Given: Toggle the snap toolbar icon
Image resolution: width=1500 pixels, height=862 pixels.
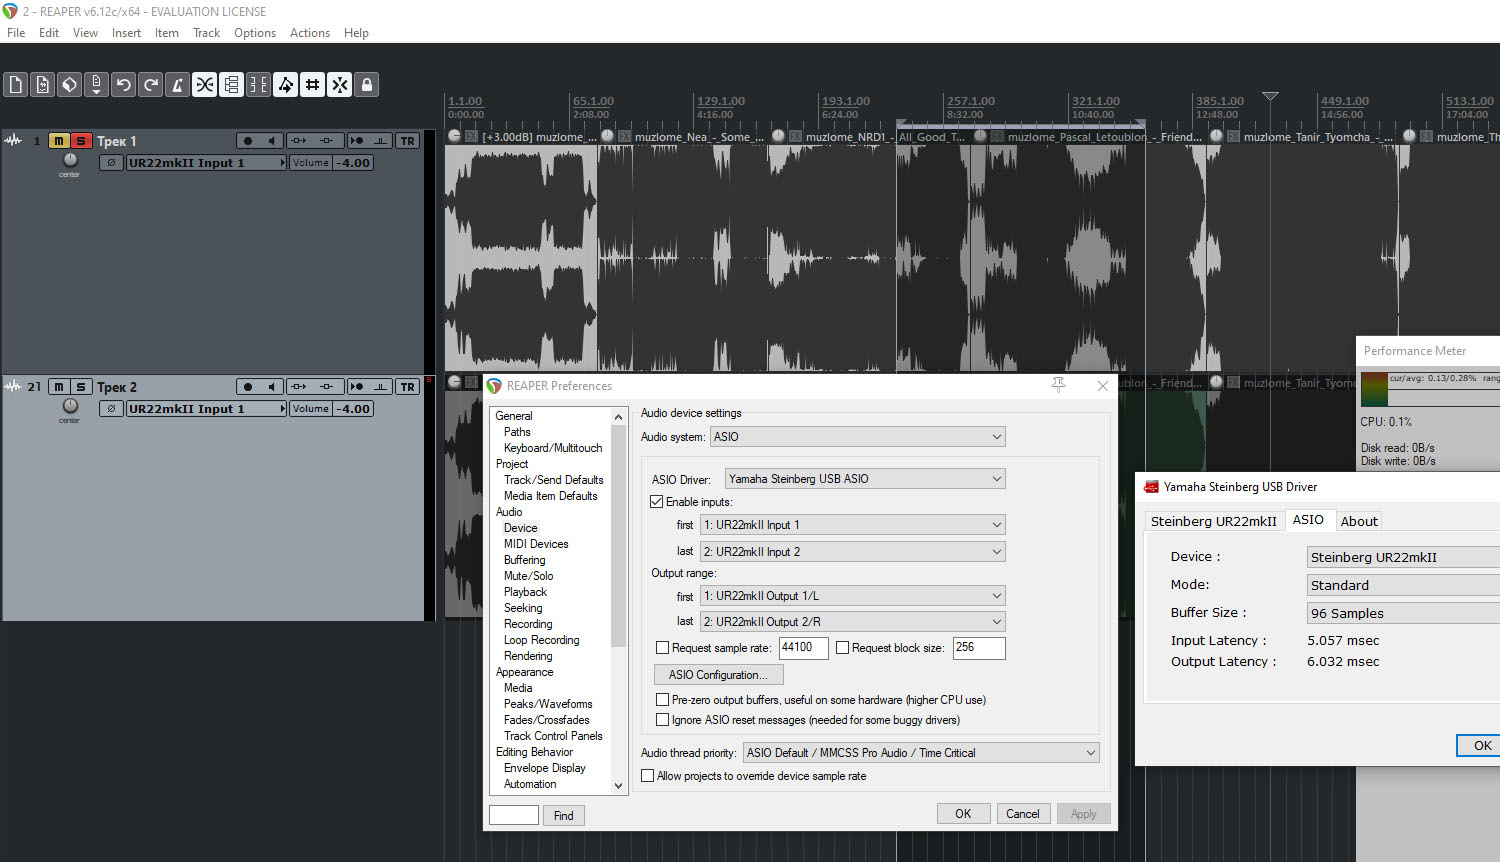Looking at the screenshot, I should tap(339, 85).
